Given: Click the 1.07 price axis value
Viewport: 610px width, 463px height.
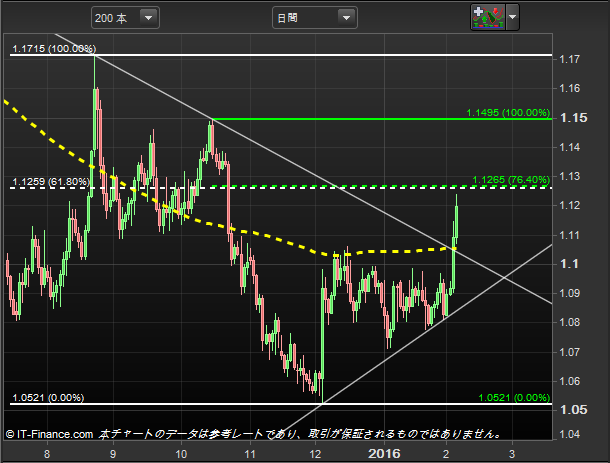Looking at the screenshot, I should pyautogui.click(x=569, y=352).
